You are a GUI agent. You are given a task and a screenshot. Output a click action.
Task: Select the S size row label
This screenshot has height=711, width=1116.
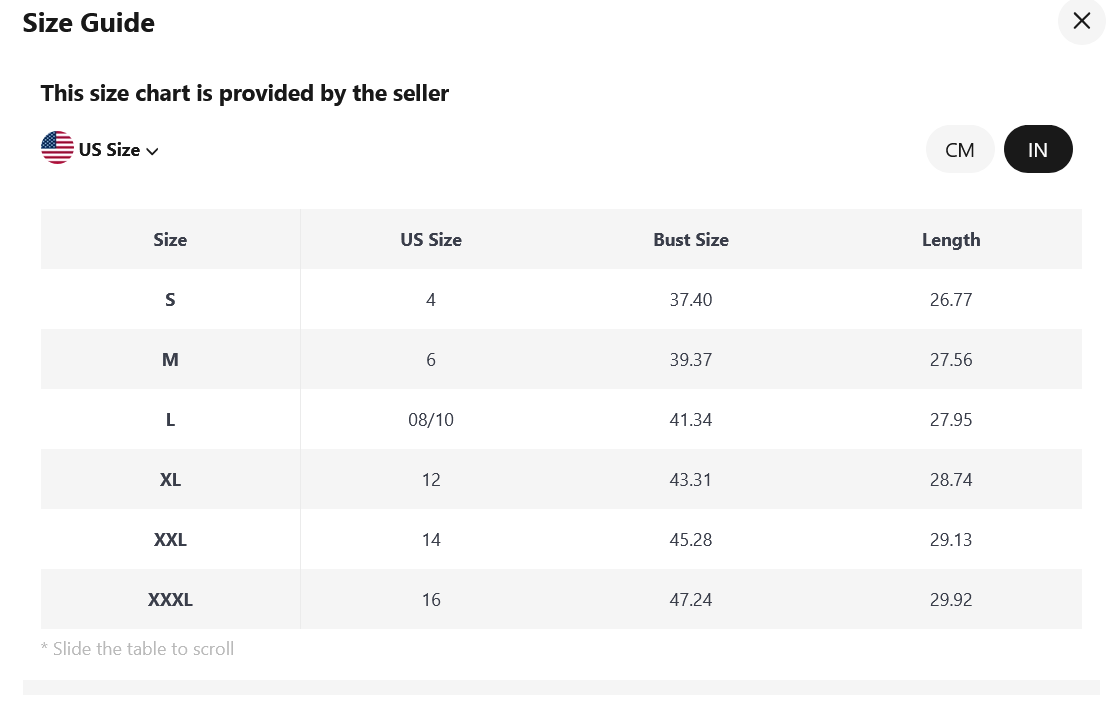[x=170, y=300]
